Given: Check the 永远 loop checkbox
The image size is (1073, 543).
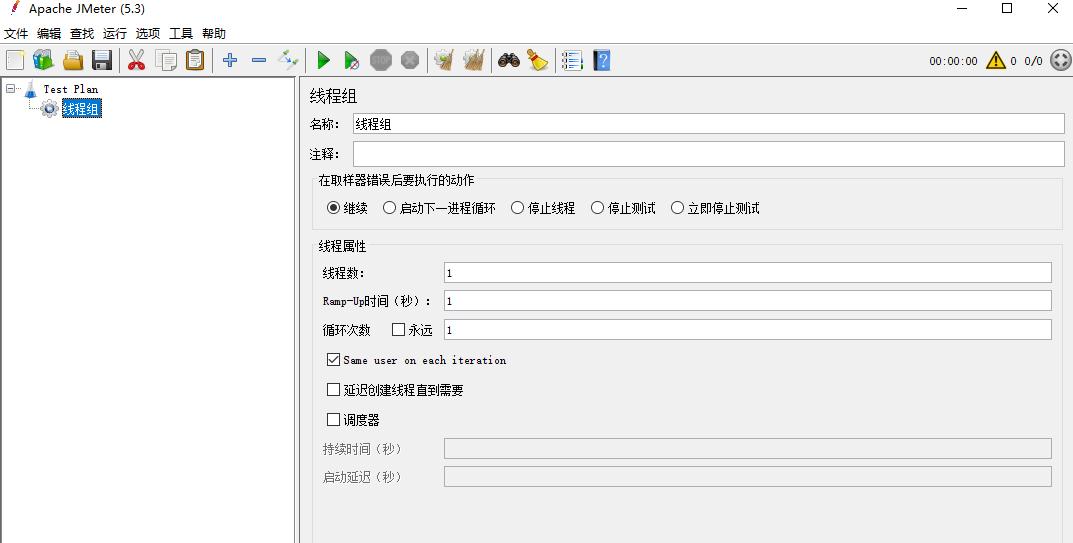Looking at the screenshot, I should (x=398, y=329).
